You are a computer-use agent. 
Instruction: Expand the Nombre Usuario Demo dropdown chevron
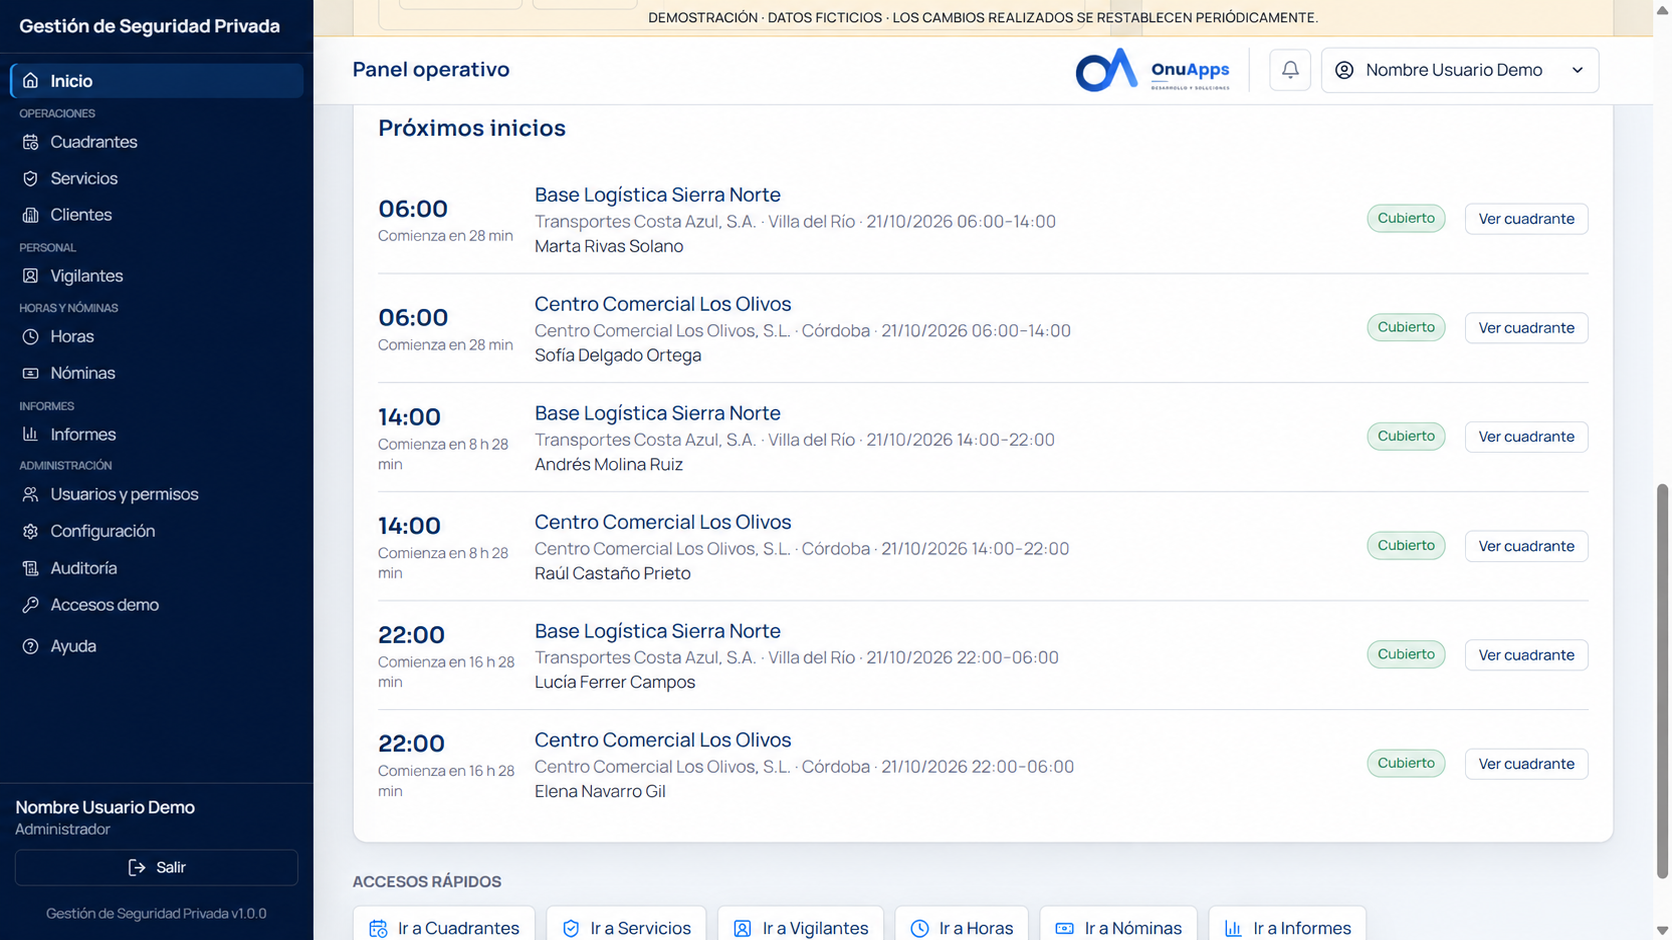tap(1577, 70)
